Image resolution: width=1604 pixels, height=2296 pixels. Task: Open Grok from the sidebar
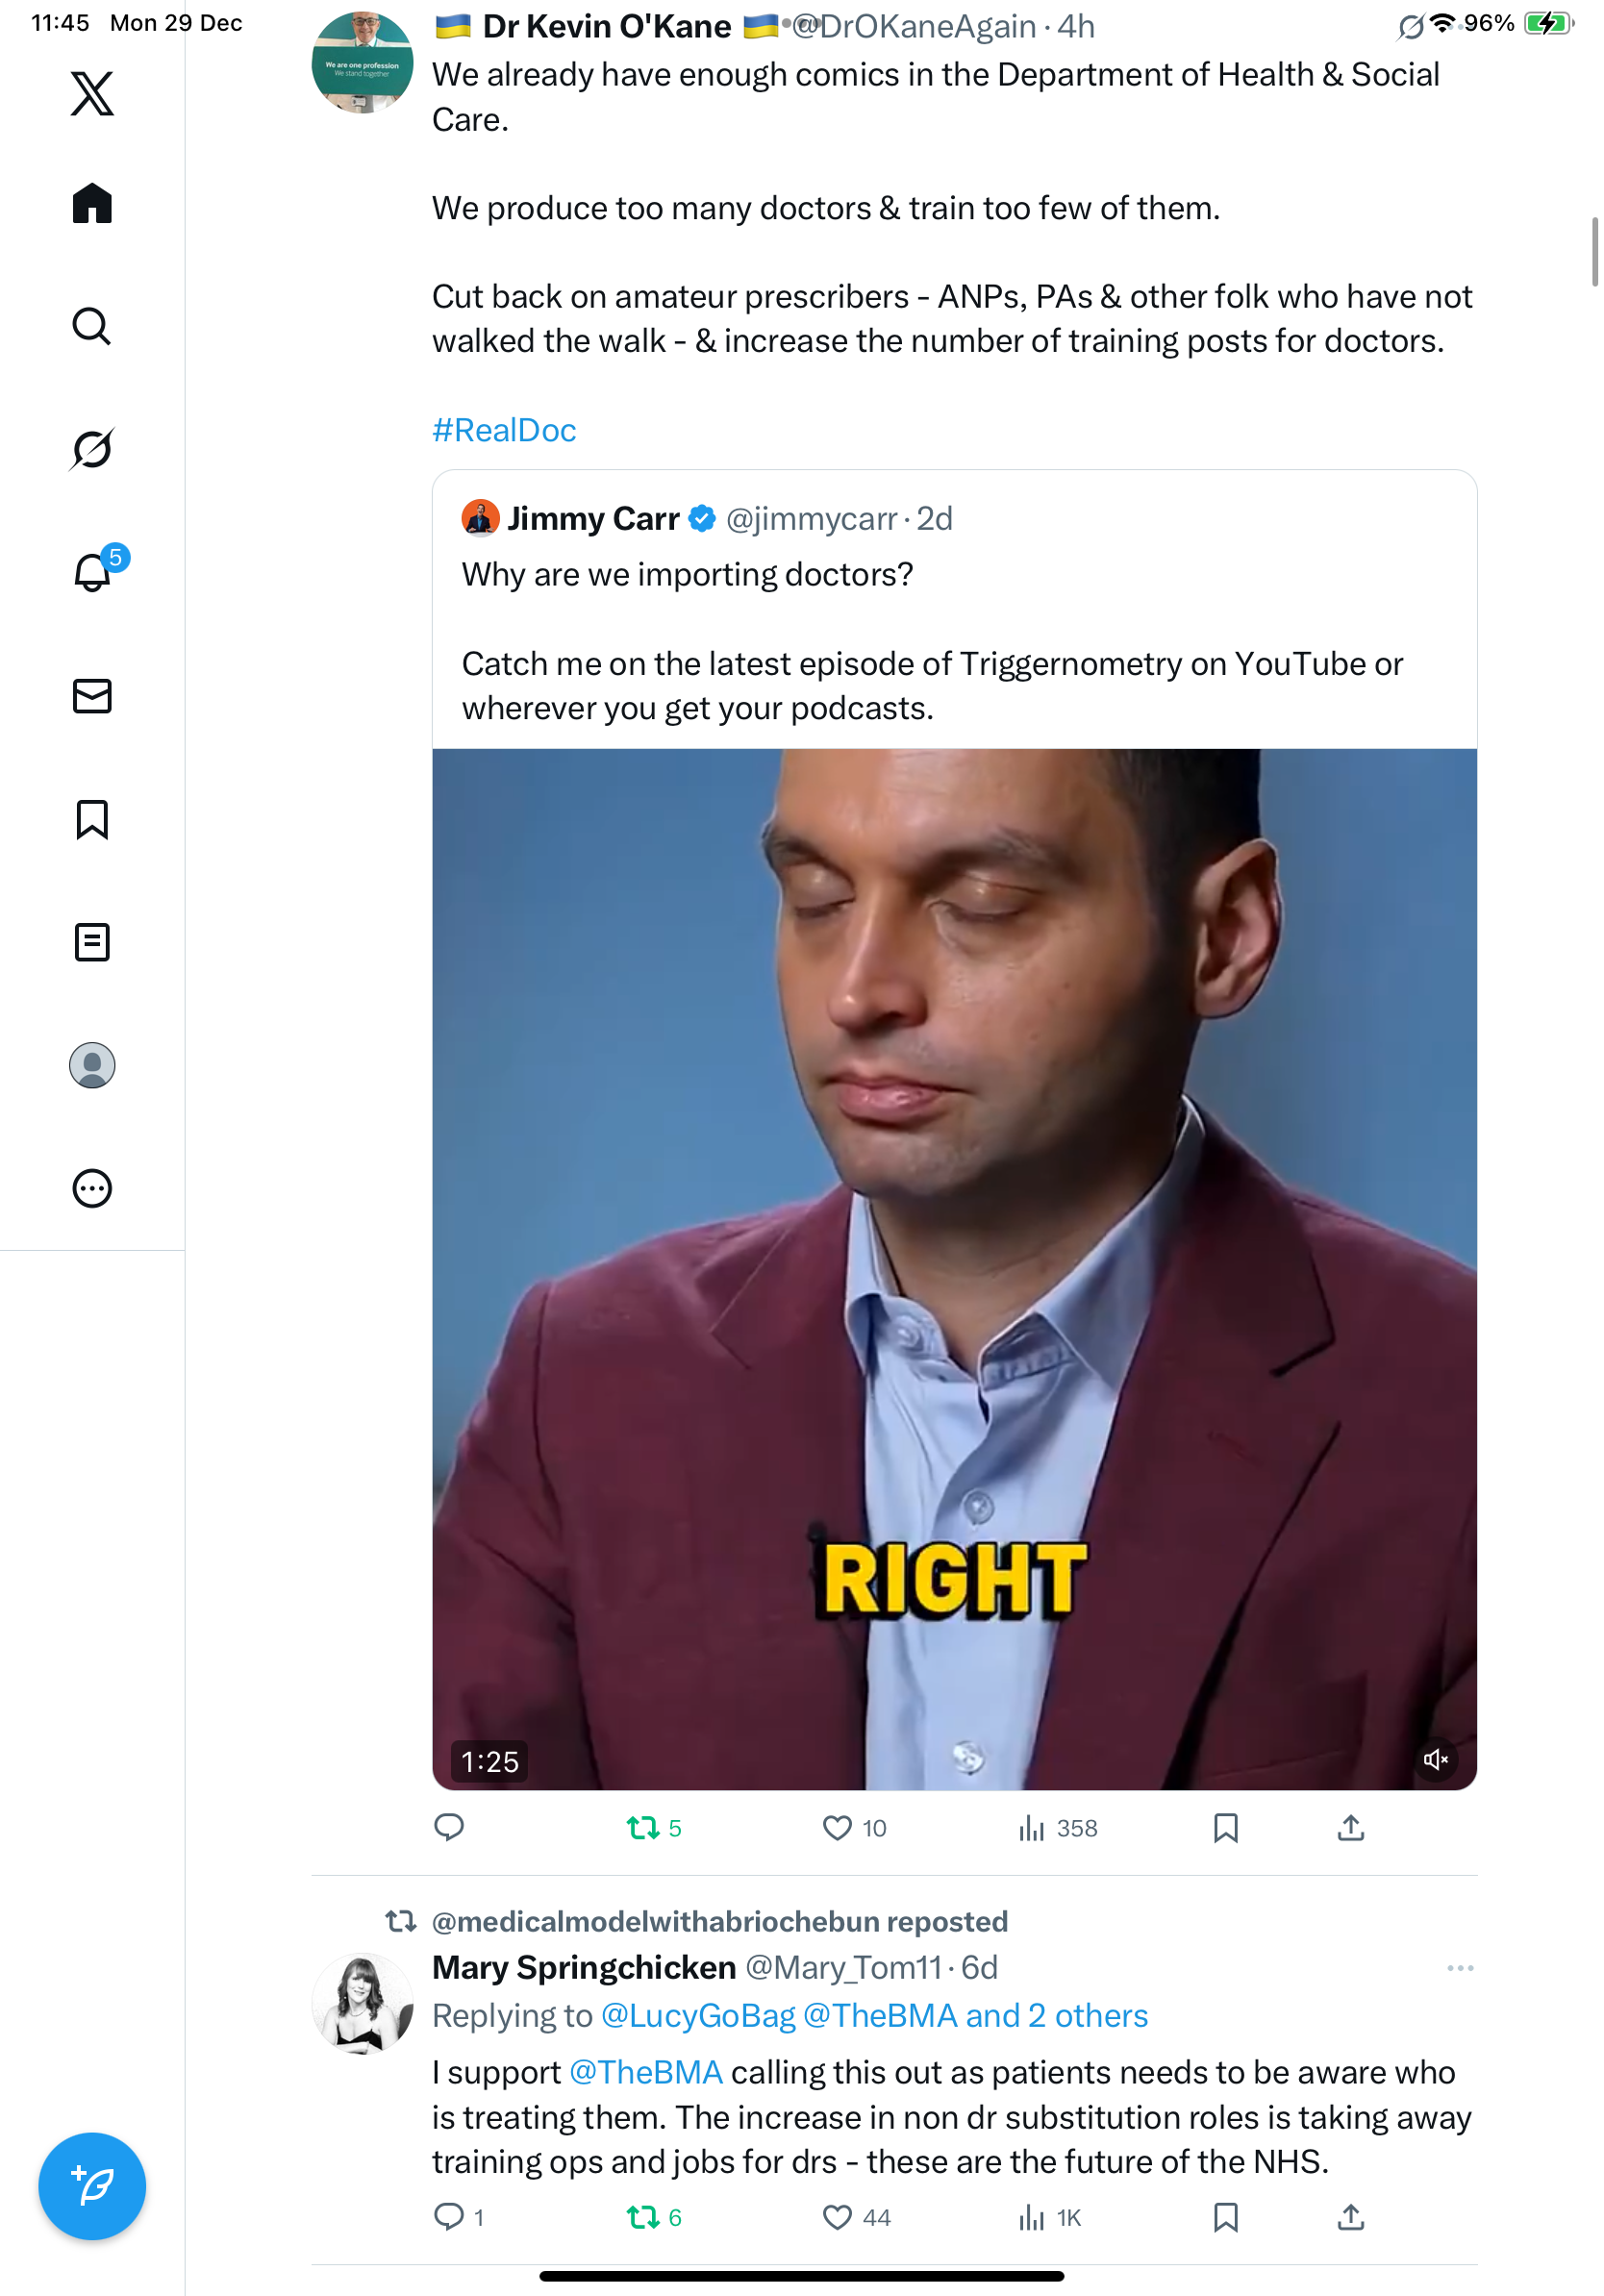[x=92, y=449]
